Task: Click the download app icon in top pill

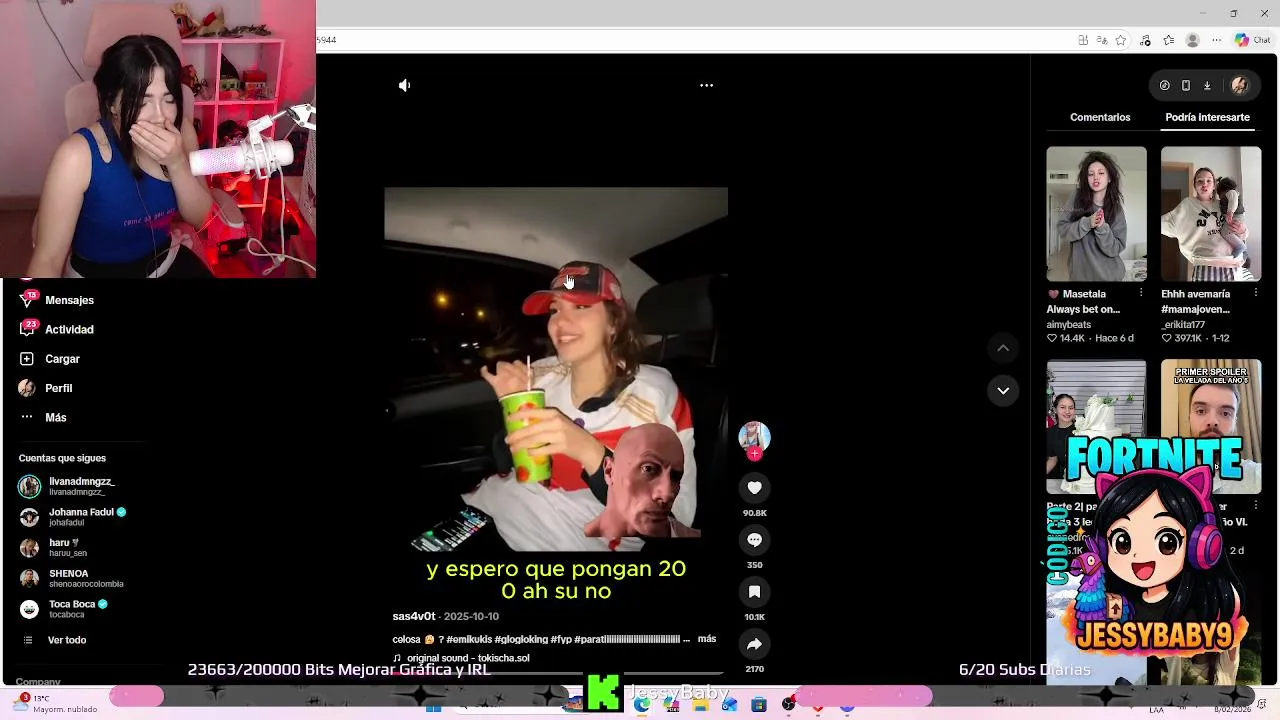Action: (x=1207, y=86)
